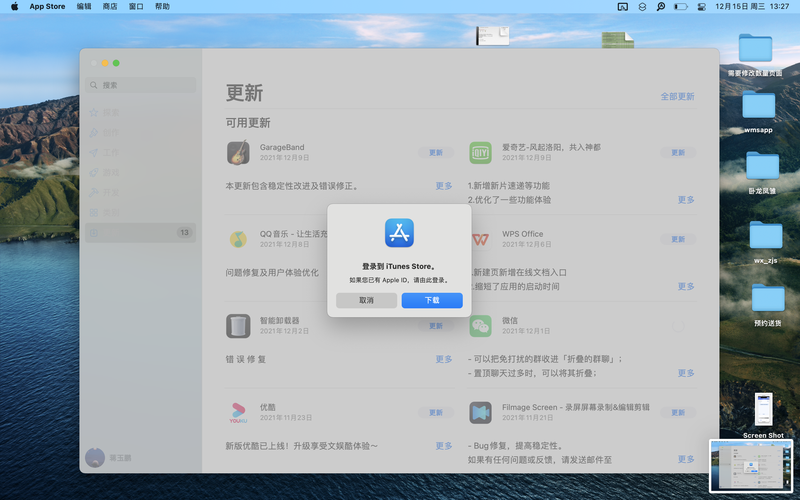
Task: Open the 编辑 menu
Action: click(x=84, y=6)
